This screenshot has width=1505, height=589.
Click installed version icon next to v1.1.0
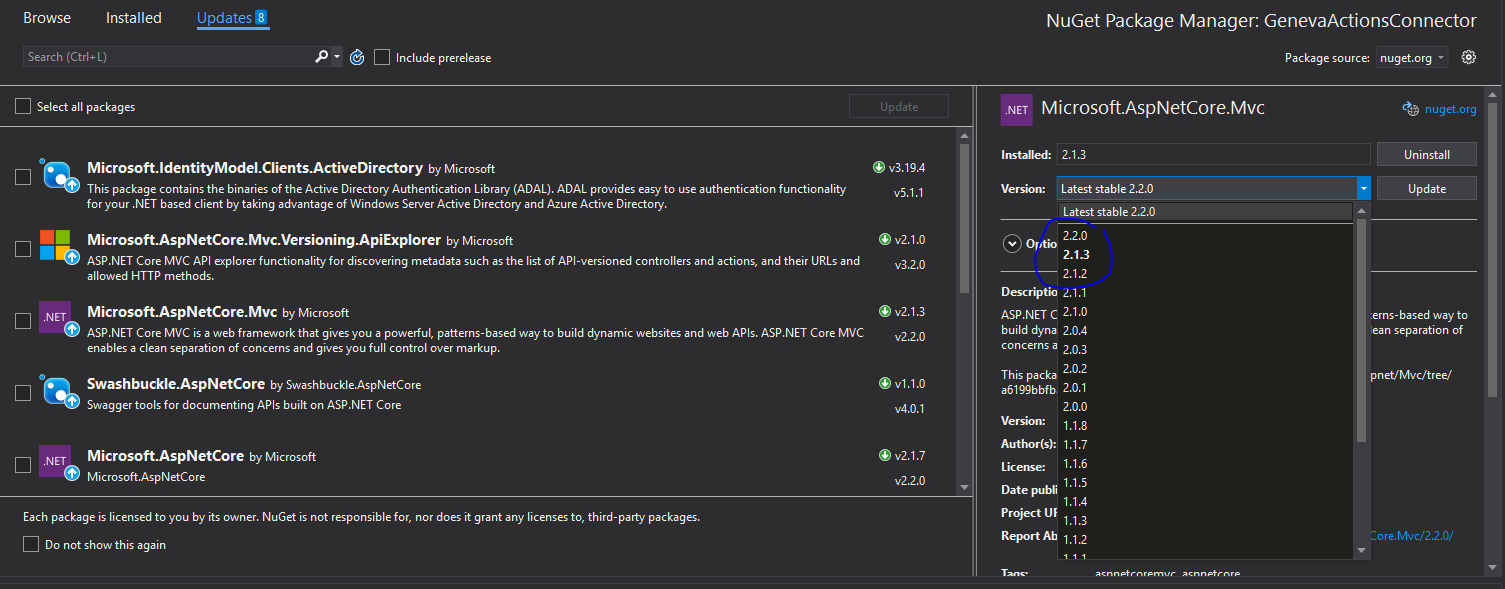[x=884, y=384]
